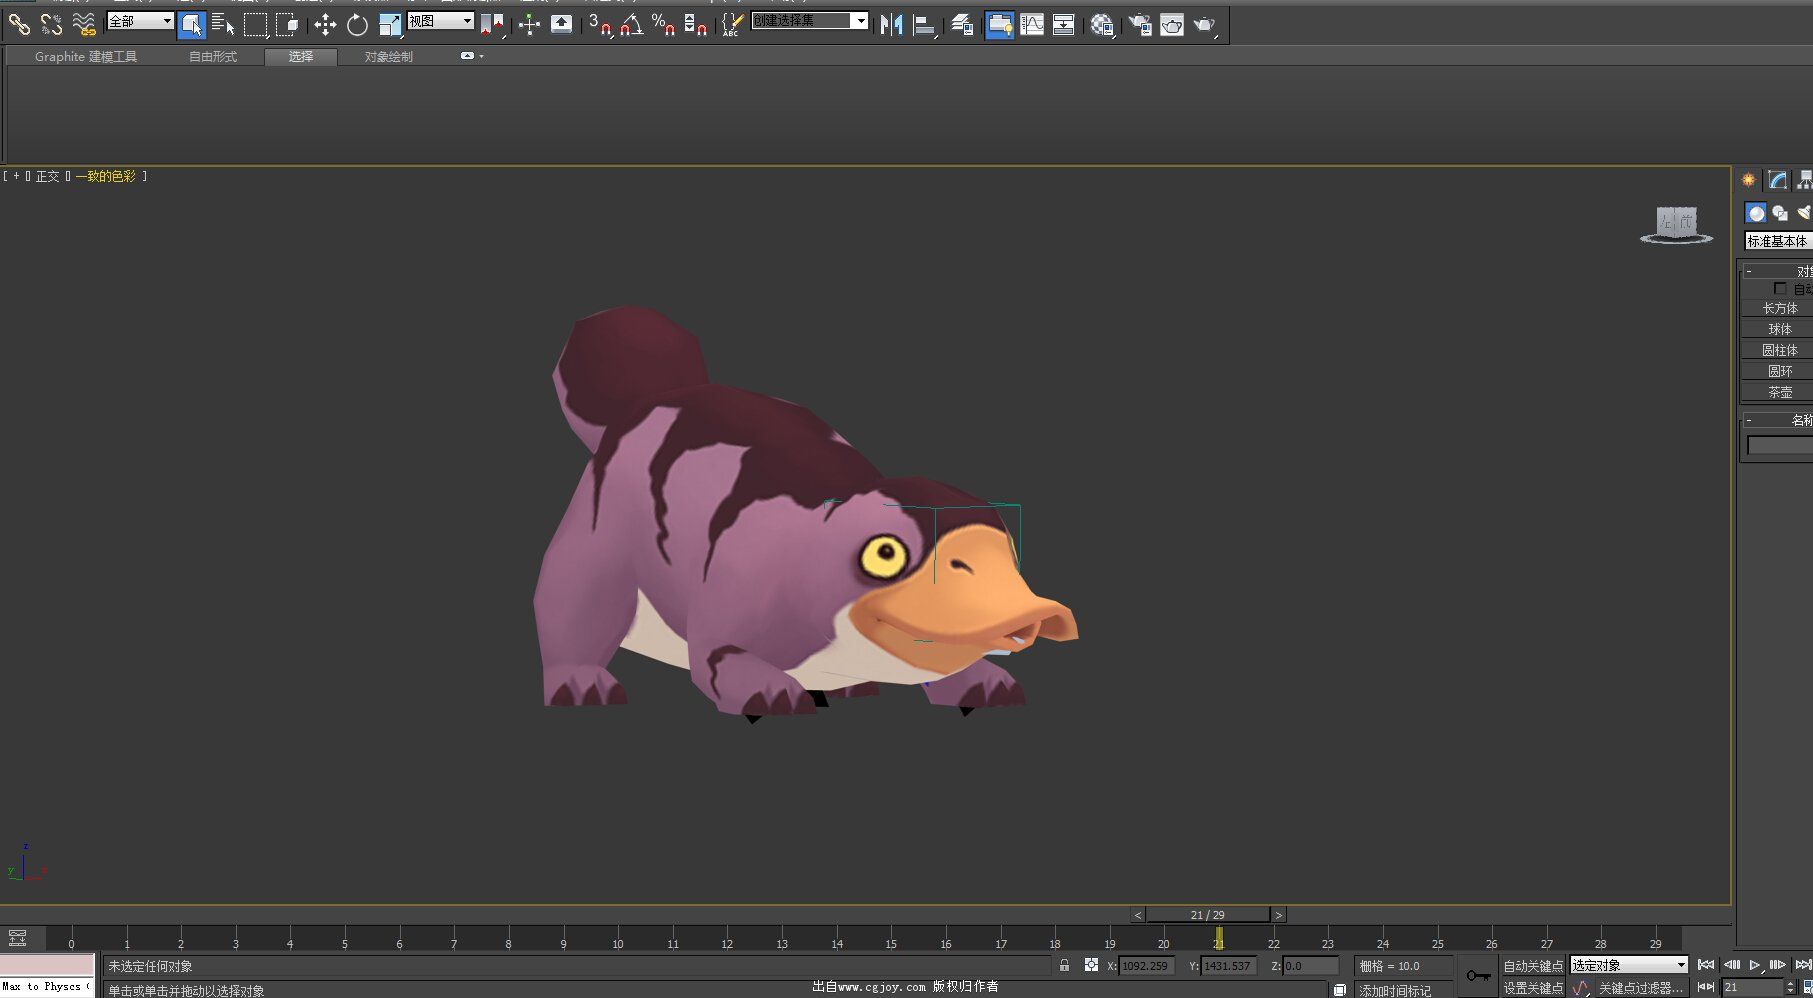Toggle Selection Lock padlock icon
Image resolution: width=1813 pixels, height=998 pixels.
pyautogui.click(x=1064, y=965)
